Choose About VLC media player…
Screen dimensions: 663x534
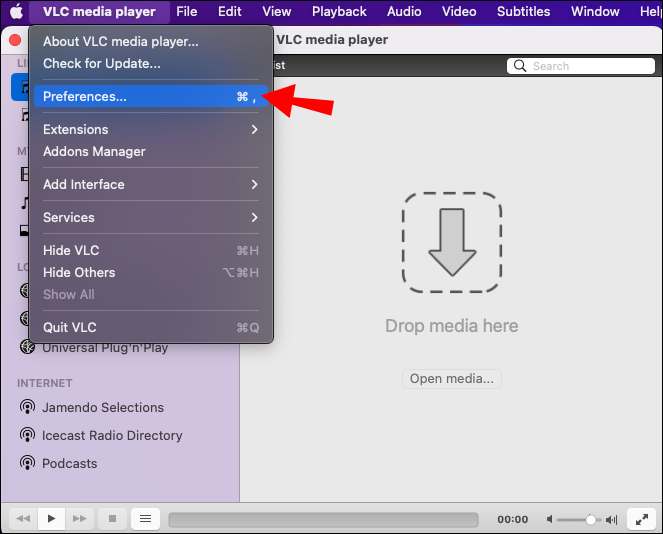151,41
